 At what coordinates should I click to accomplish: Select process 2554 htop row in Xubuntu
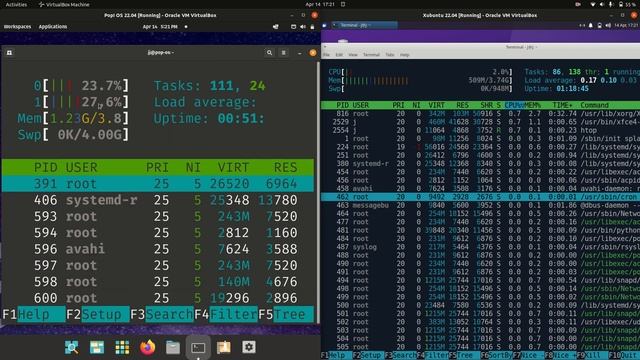480,130
